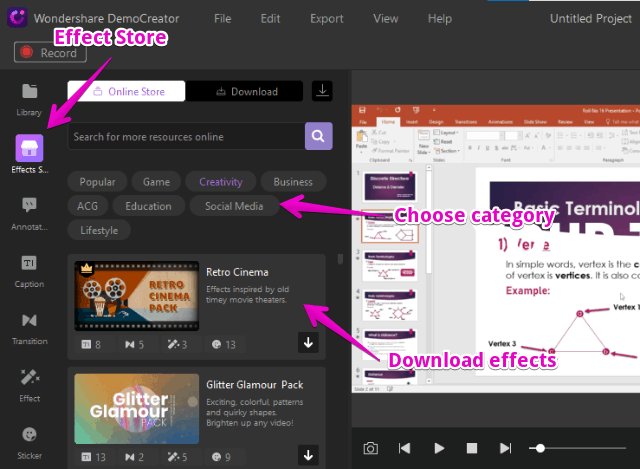The image size is (640, 469).
Task: Click Glitter Glamour sticker count 9
Action: coord(221,457)
